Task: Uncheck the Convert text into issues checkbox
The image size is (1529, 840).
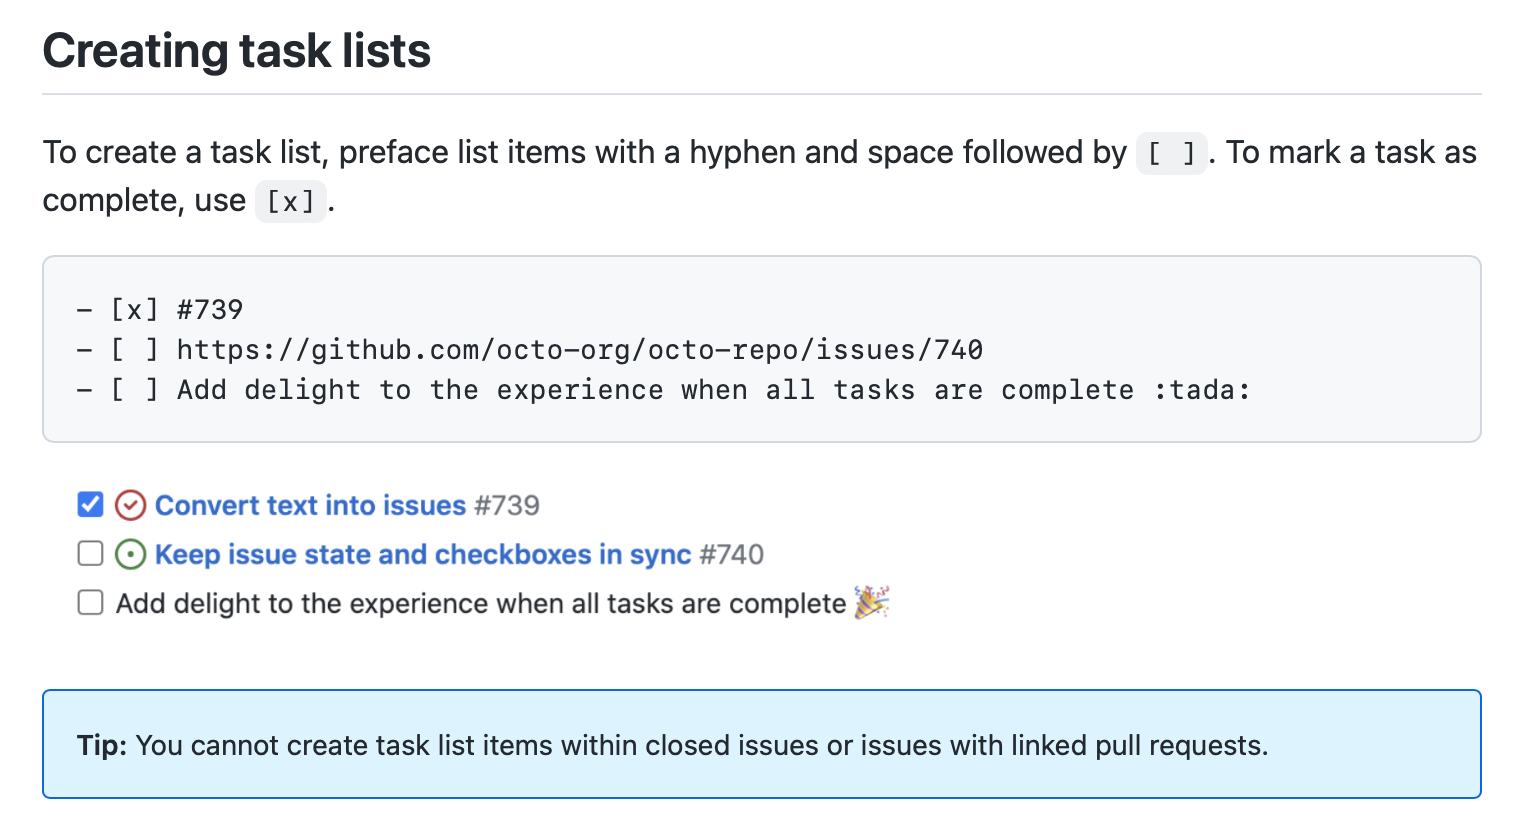Action: point(90,505)
